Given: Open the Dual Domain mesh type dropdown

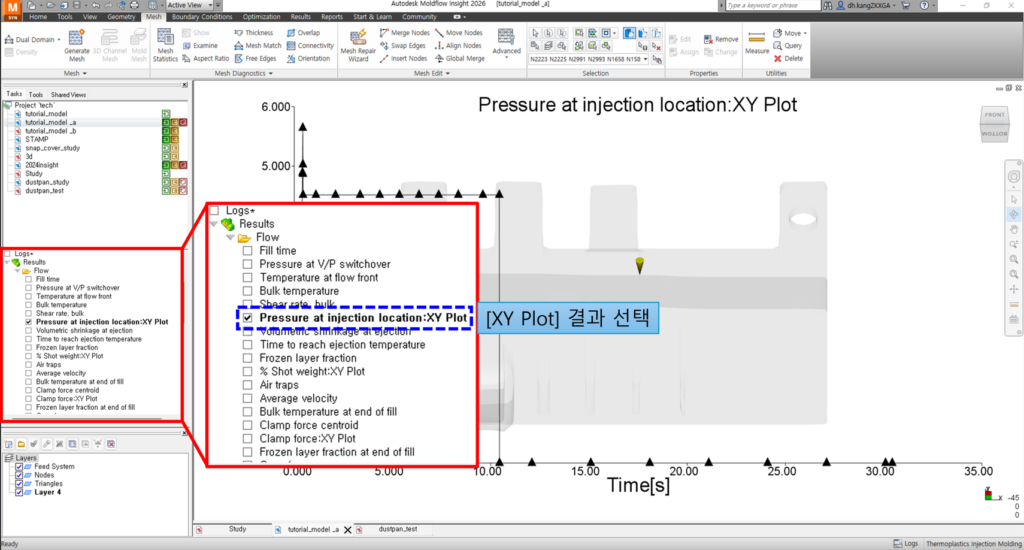Looking at the screenshot, I should (x=31, y=39).
